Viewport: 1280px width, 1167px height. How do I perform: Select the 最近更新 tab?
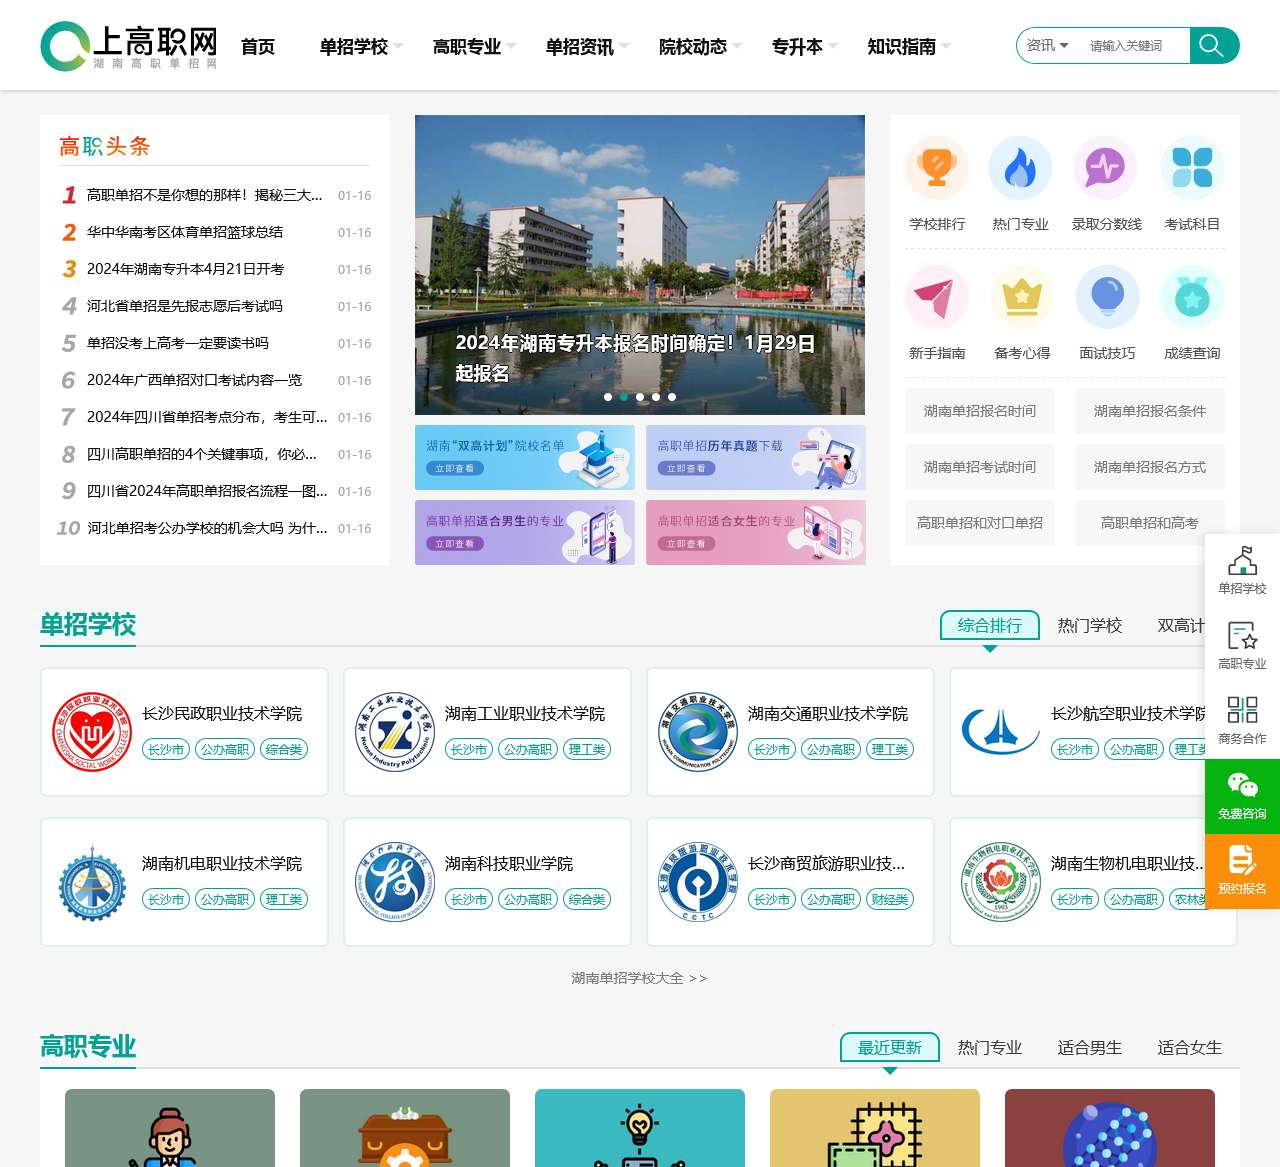point(890,1047)
